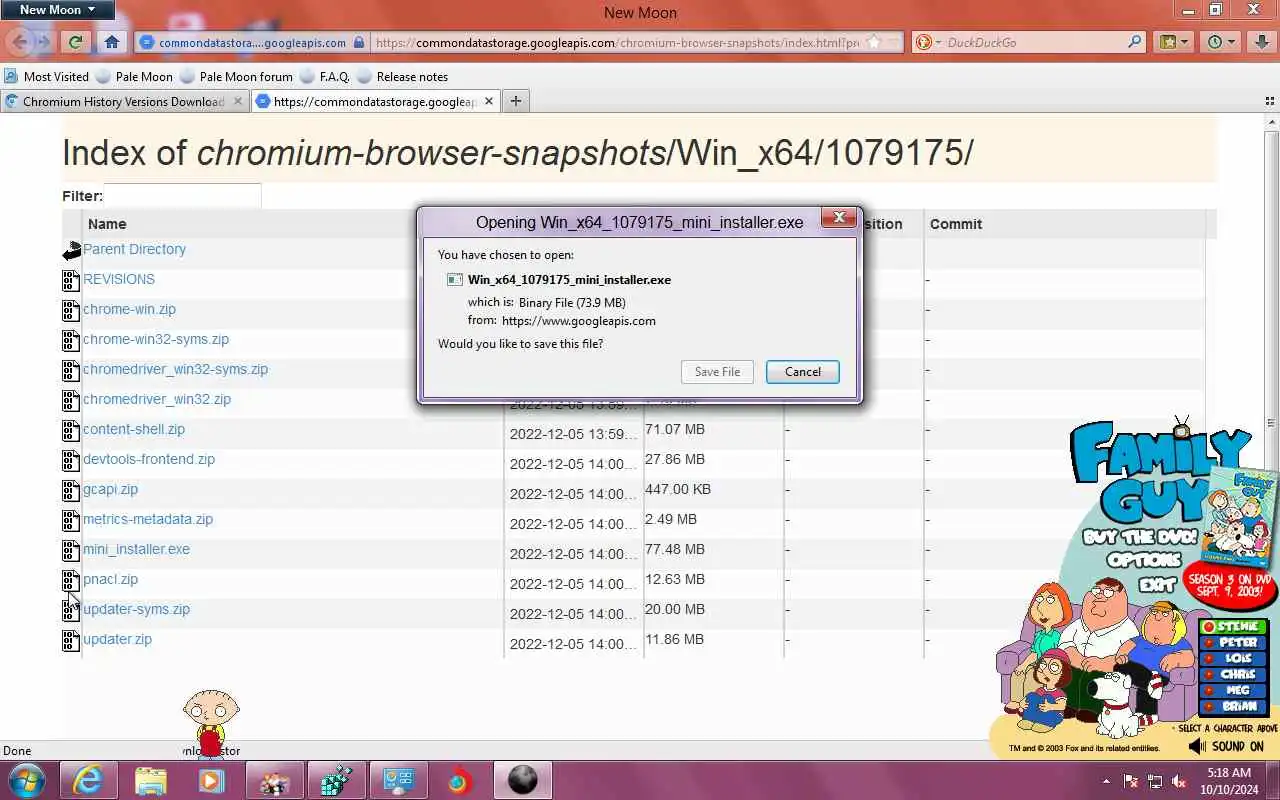Download content-shell.zip

[134, 429]
